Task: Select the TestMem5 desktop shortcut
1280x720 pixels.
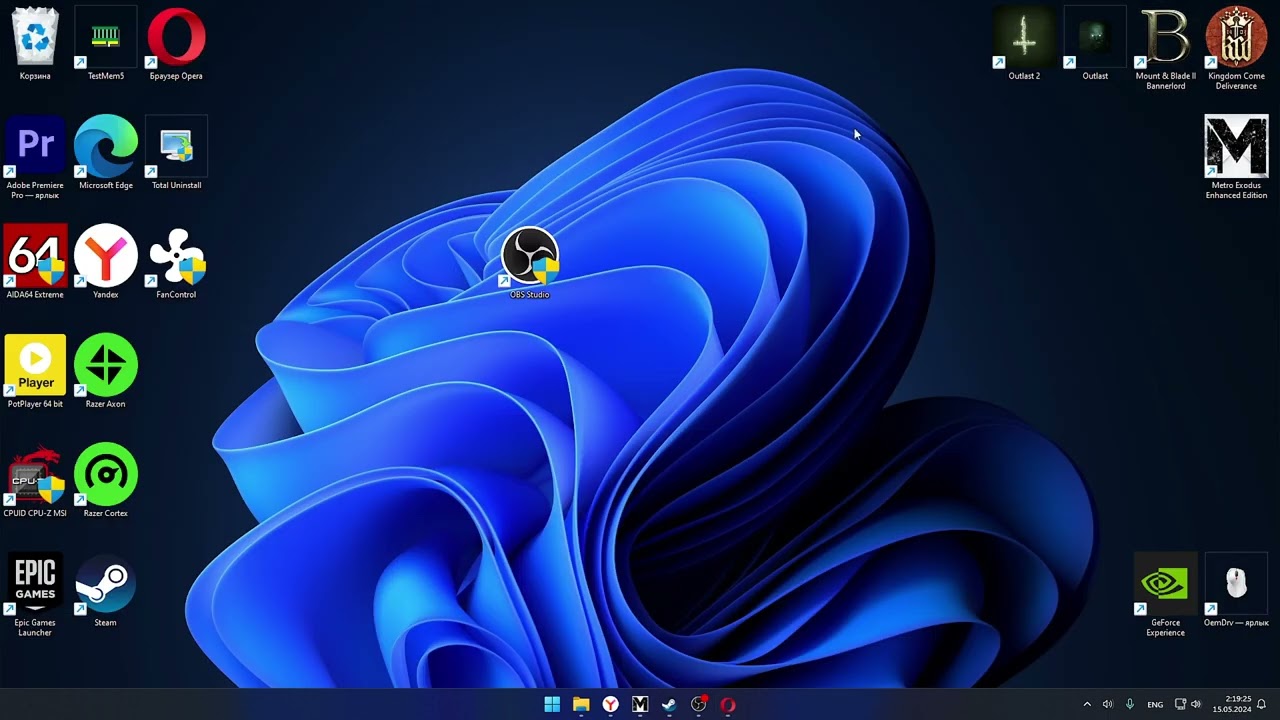Action: pos(105,44)
